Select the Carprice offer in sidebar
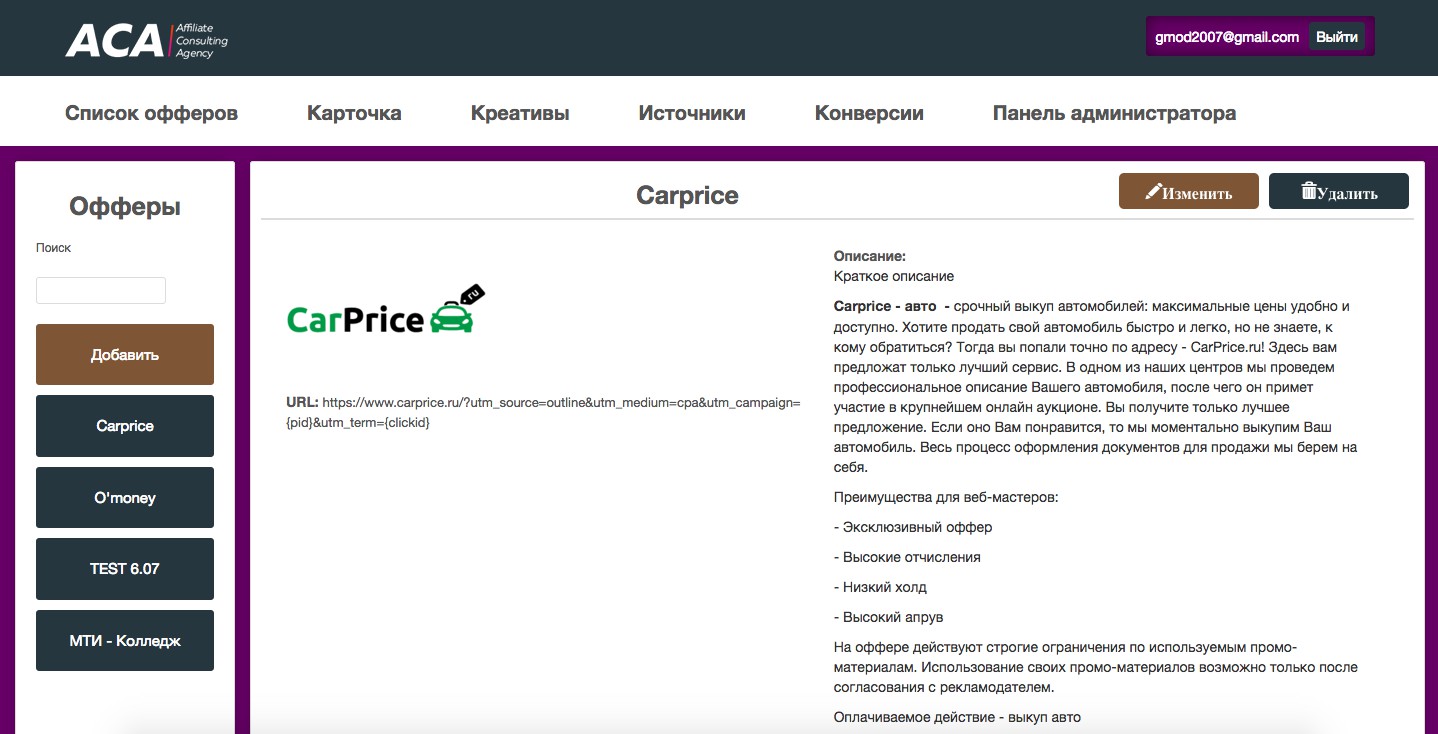Image resolution: width=1438 pixels, height=734 pixels. pyautogui.click(x=125, y=426)
